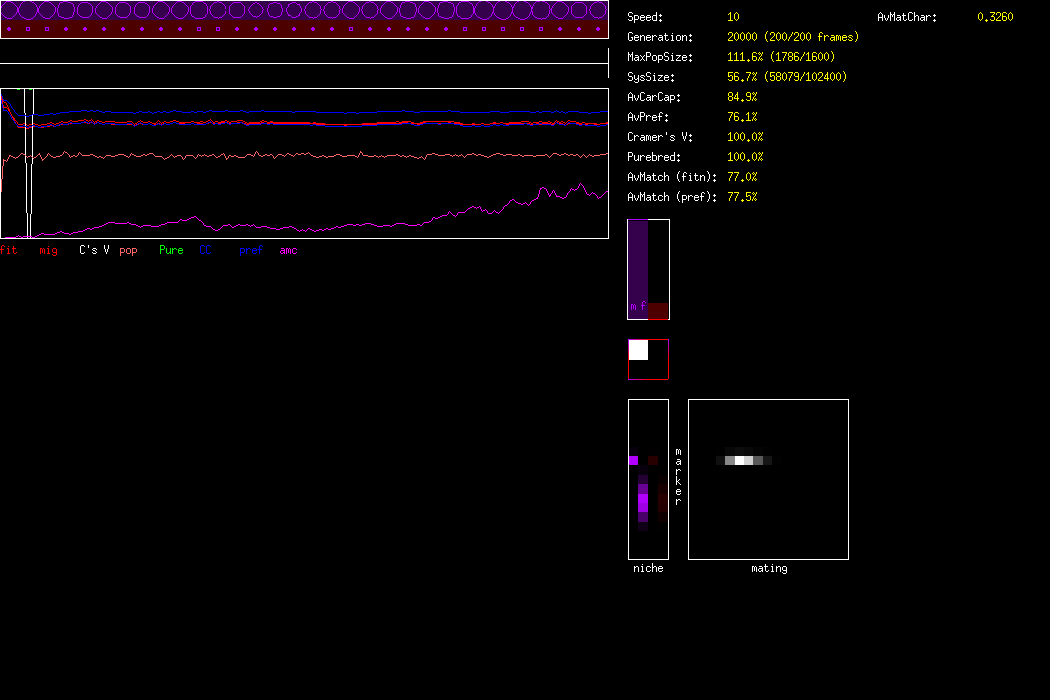Image resolution: width=1050 pixels, height=700 pixels.
Task: Click the AvMatChar value 0.3260
Action: point(994,17)
